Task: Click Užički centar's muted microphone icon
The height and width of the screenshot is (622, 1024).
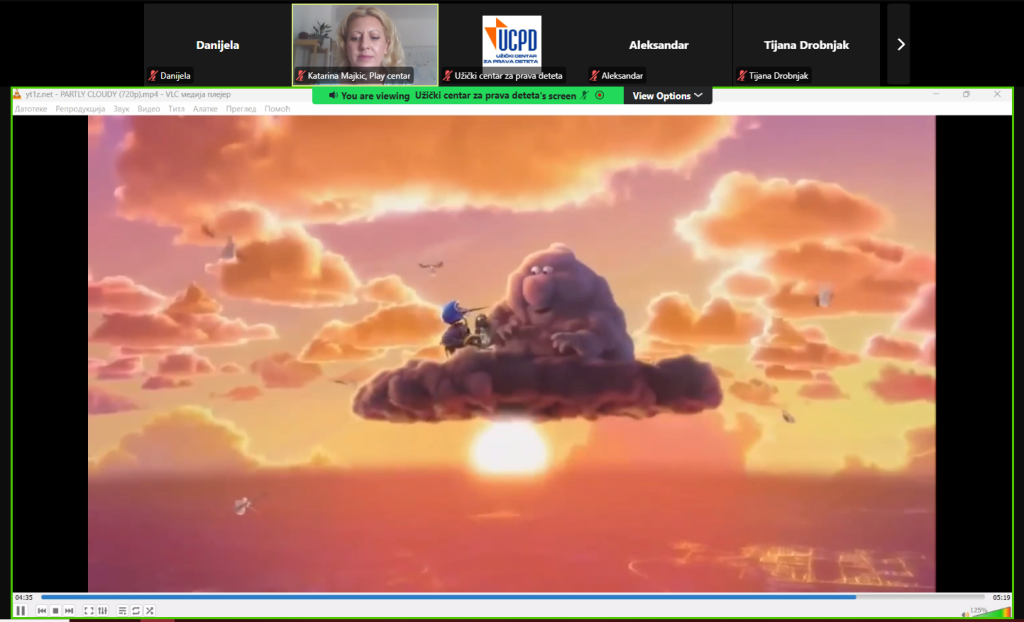Action: [447, 76]
